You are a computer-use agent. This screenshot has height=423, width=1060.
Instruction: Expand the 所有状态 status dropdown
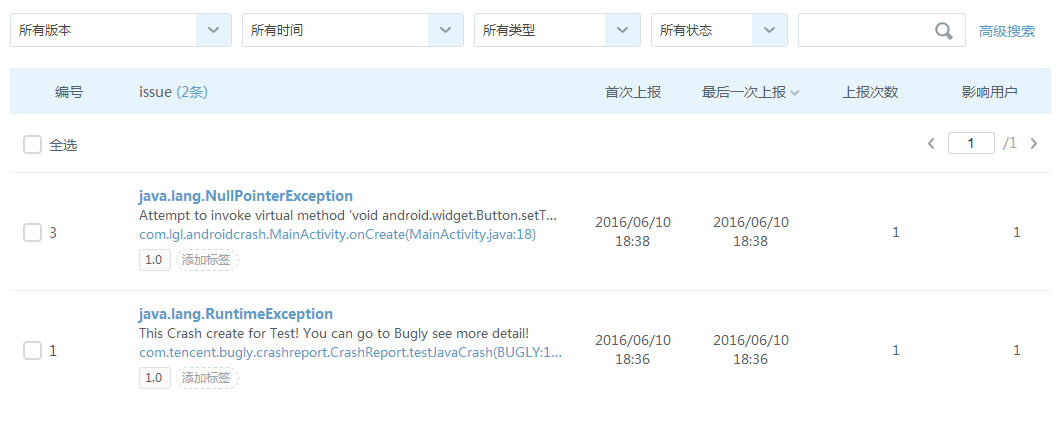coord(768,30)
